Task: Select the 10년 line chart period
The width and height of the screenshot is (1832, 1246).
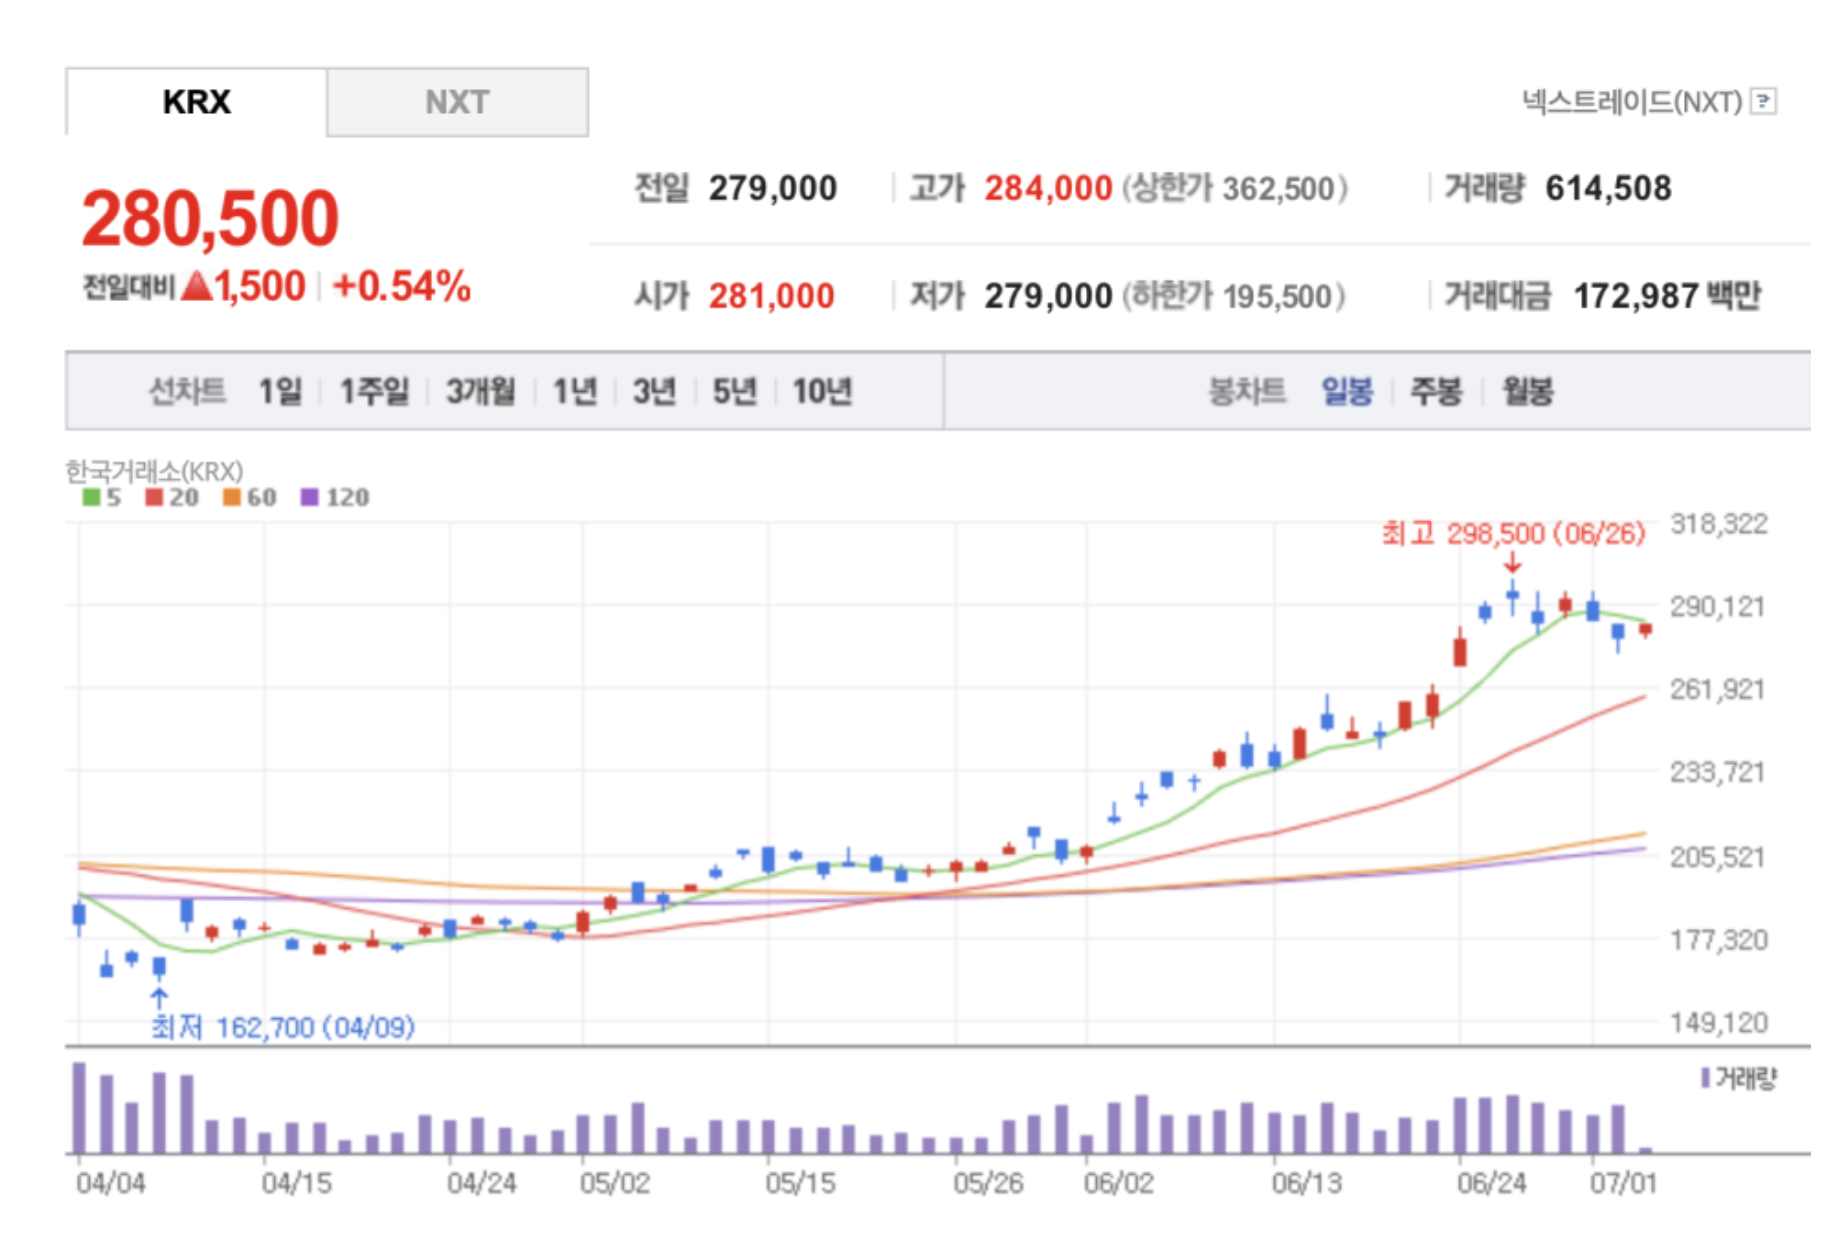Action: click(x=822, y=391)
